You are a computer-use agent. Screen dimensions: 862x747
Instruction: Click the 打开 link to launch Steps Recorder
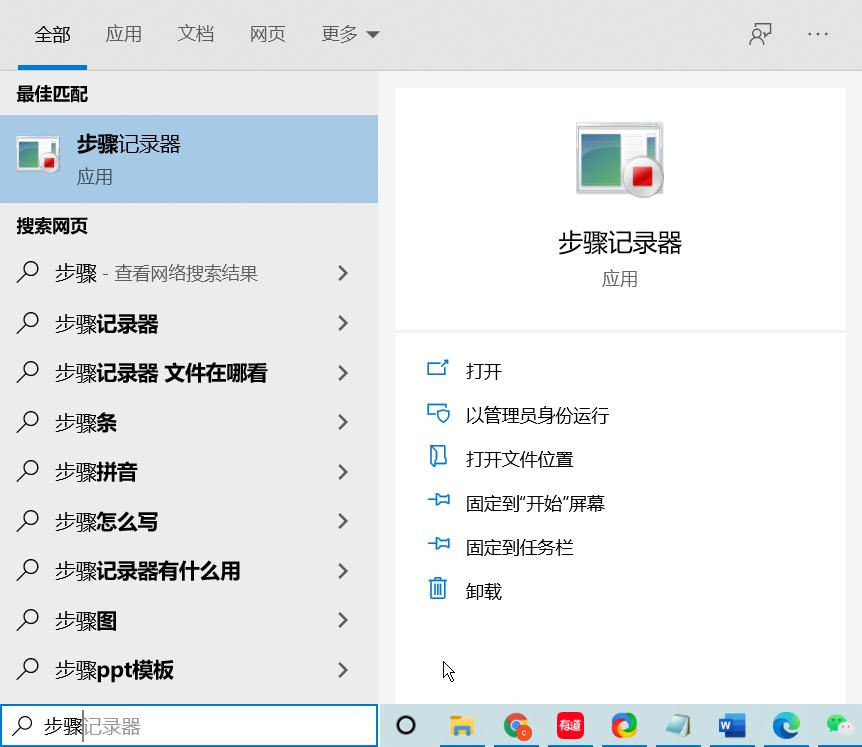(x=482, y=370)
